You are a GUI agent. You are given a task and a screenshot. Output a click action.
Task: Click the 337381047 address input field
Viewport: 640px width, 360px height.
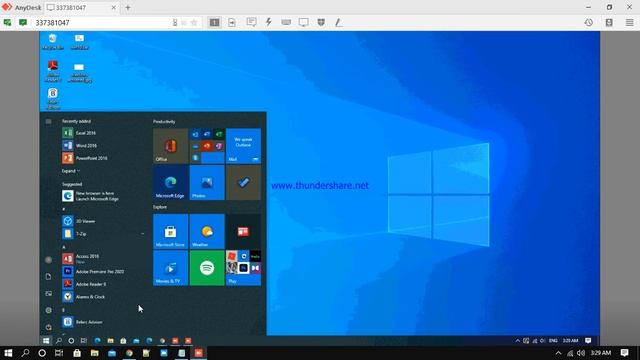[102, 23]
